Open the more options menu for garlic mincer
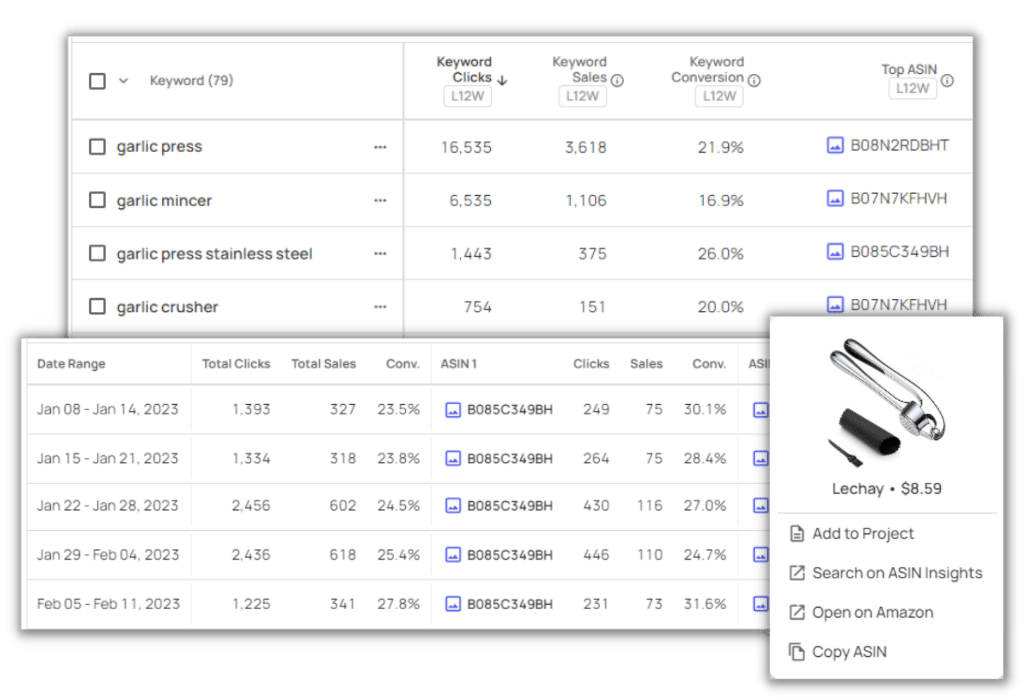1024x700 pixels. coord(380,200)
